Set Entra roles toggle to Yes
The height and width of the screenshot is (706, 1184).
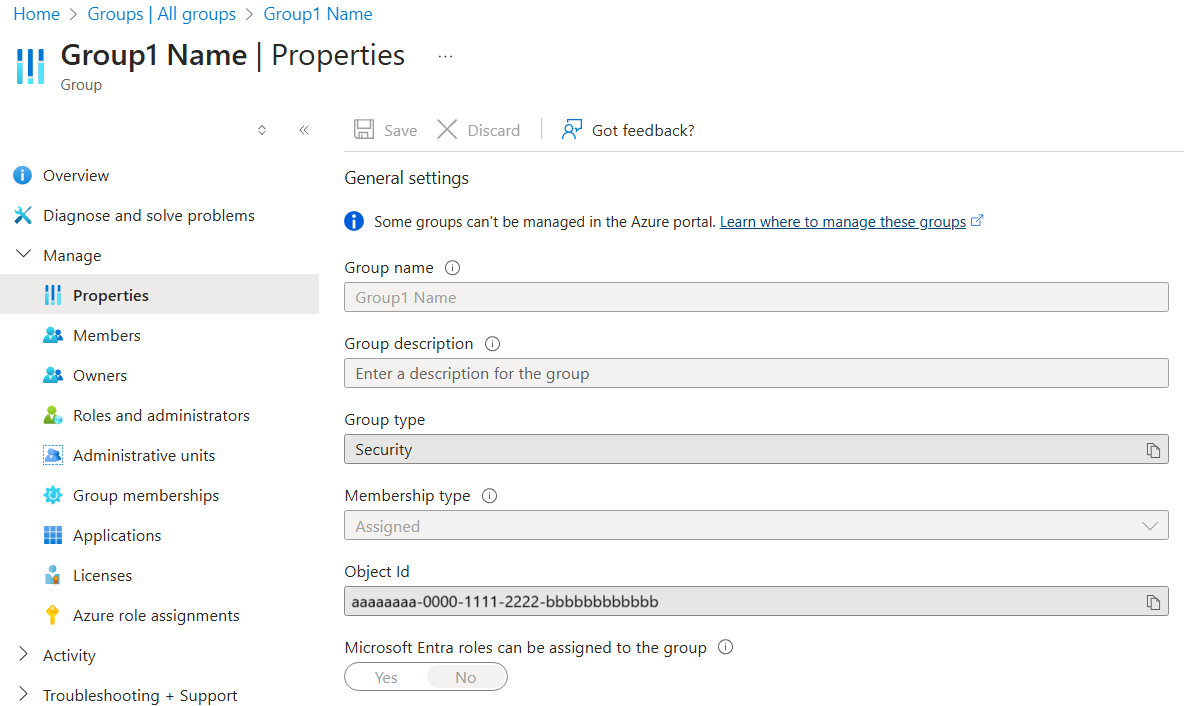pos(386,677)
